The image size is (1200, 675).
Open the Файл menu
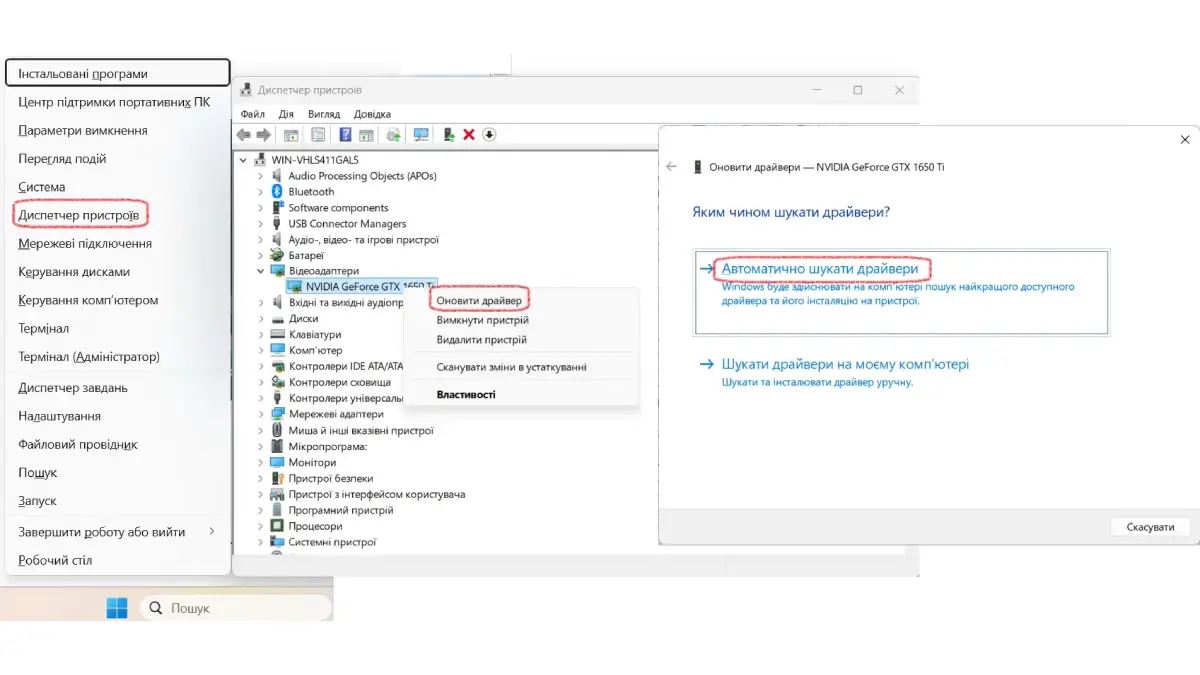pyautogui.click(x=253, y=114)
